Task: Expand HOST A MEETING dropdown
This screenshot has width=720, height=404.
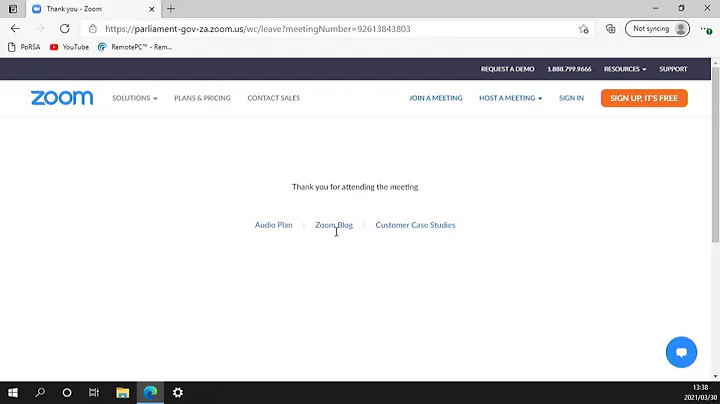Action: (x=511, y=98)
